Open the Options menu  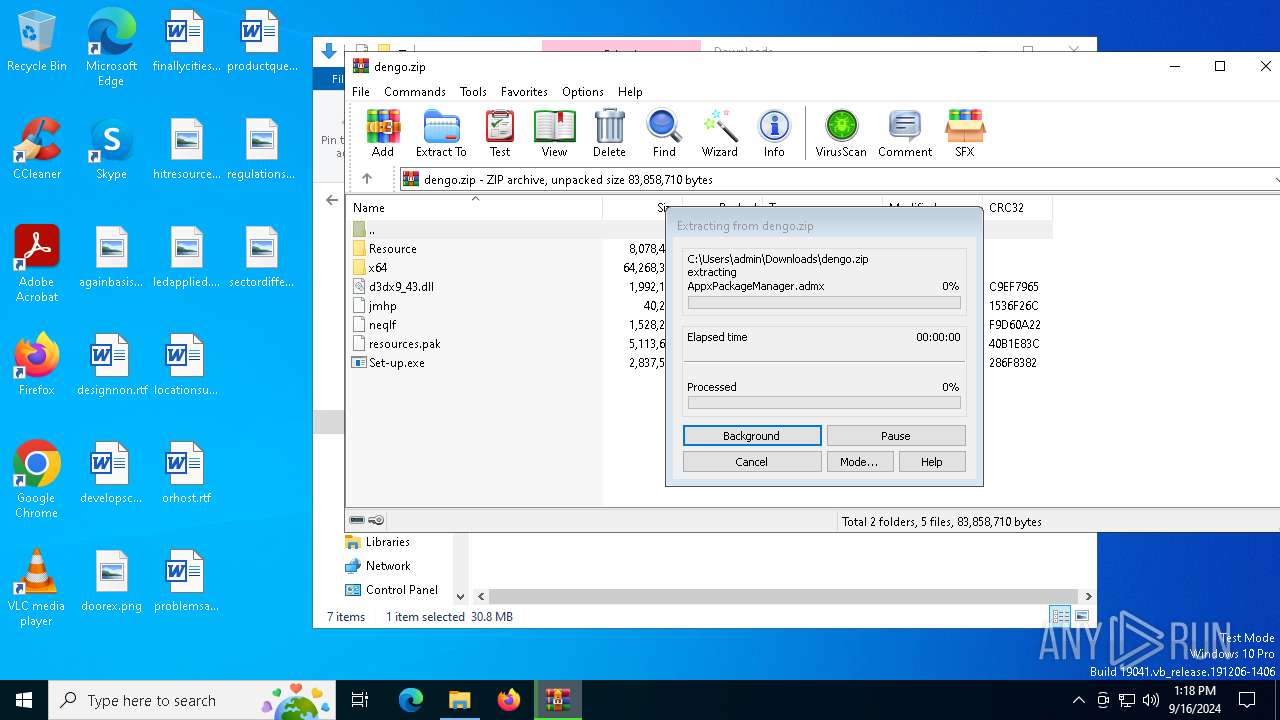[583, 91]
